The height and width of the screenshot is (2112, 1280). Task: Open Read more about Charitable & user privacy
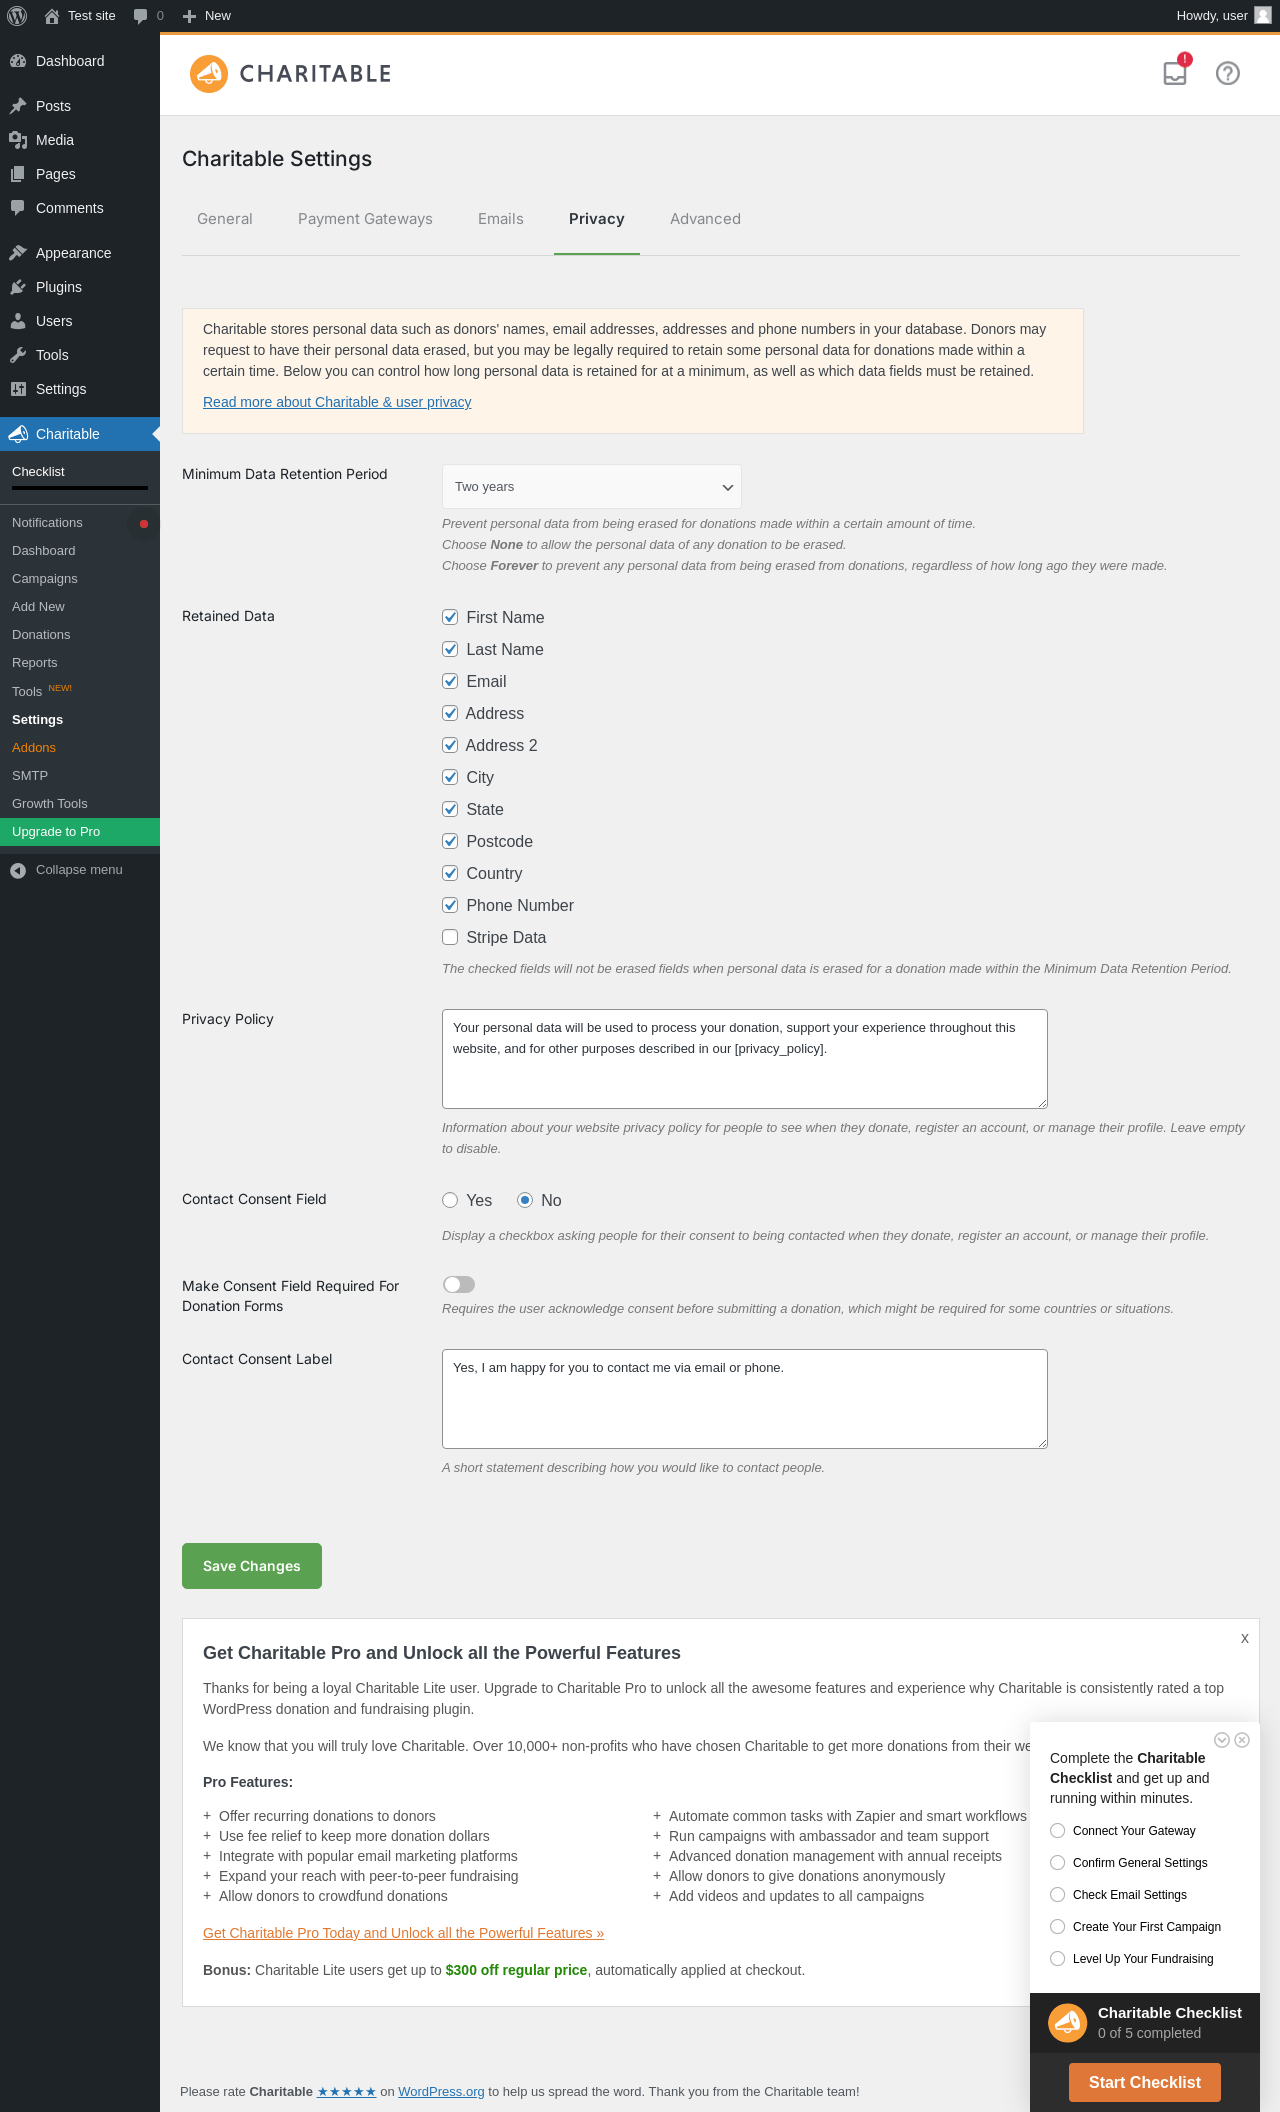[337, 402]
